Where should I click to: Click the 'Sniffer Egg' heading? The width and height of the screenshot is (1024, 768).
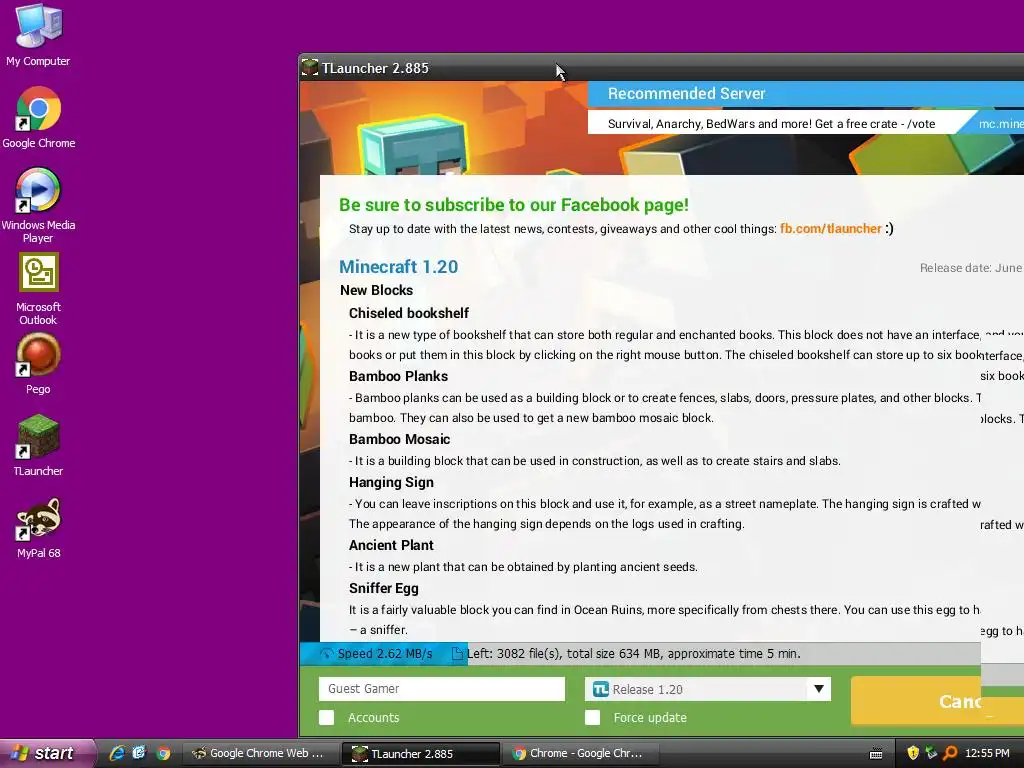click(x=383, y=588)
